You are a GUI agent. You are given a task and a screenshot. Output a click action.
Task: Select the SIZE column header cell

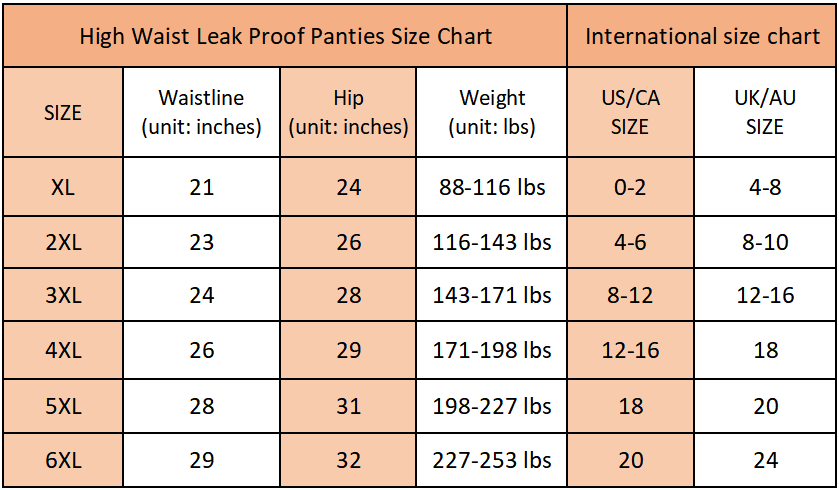pos(62,113)
